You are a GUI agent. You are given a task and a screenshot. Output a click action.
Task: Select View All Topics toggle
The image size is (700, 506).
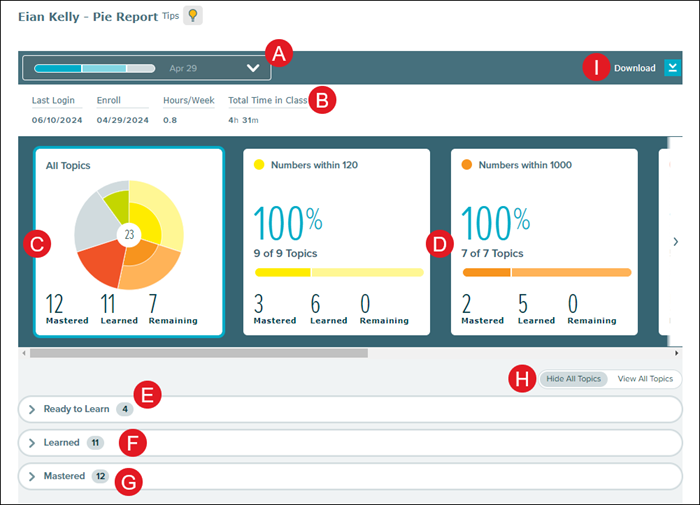[645, 379]
